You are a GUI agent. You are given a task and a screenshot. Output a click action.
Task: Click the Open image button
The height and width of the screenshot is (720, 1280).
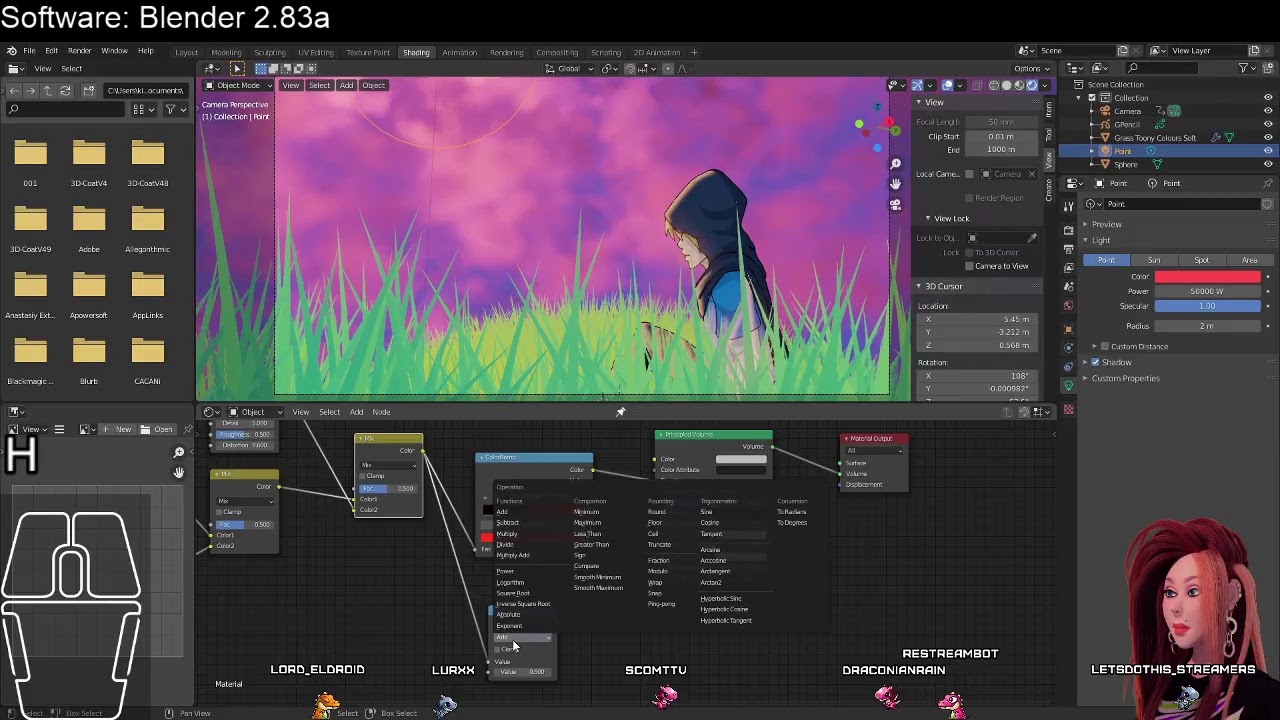click(x=158, y=429)
